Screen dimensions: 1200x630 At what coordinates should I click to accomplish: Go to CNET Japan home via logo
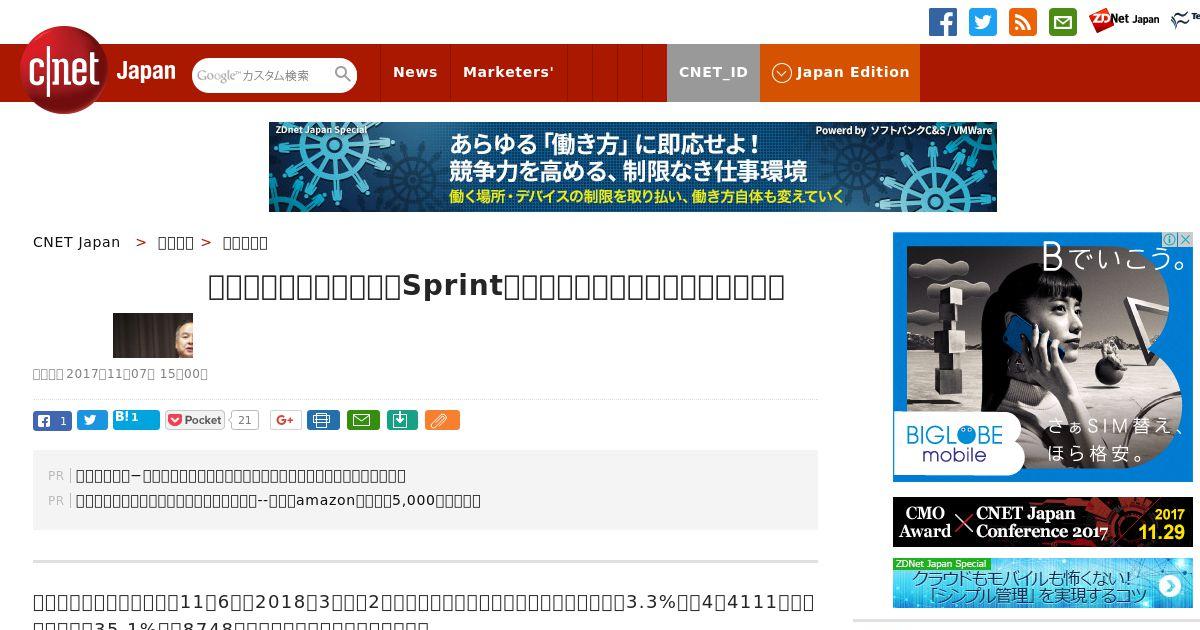pos(98,70)
